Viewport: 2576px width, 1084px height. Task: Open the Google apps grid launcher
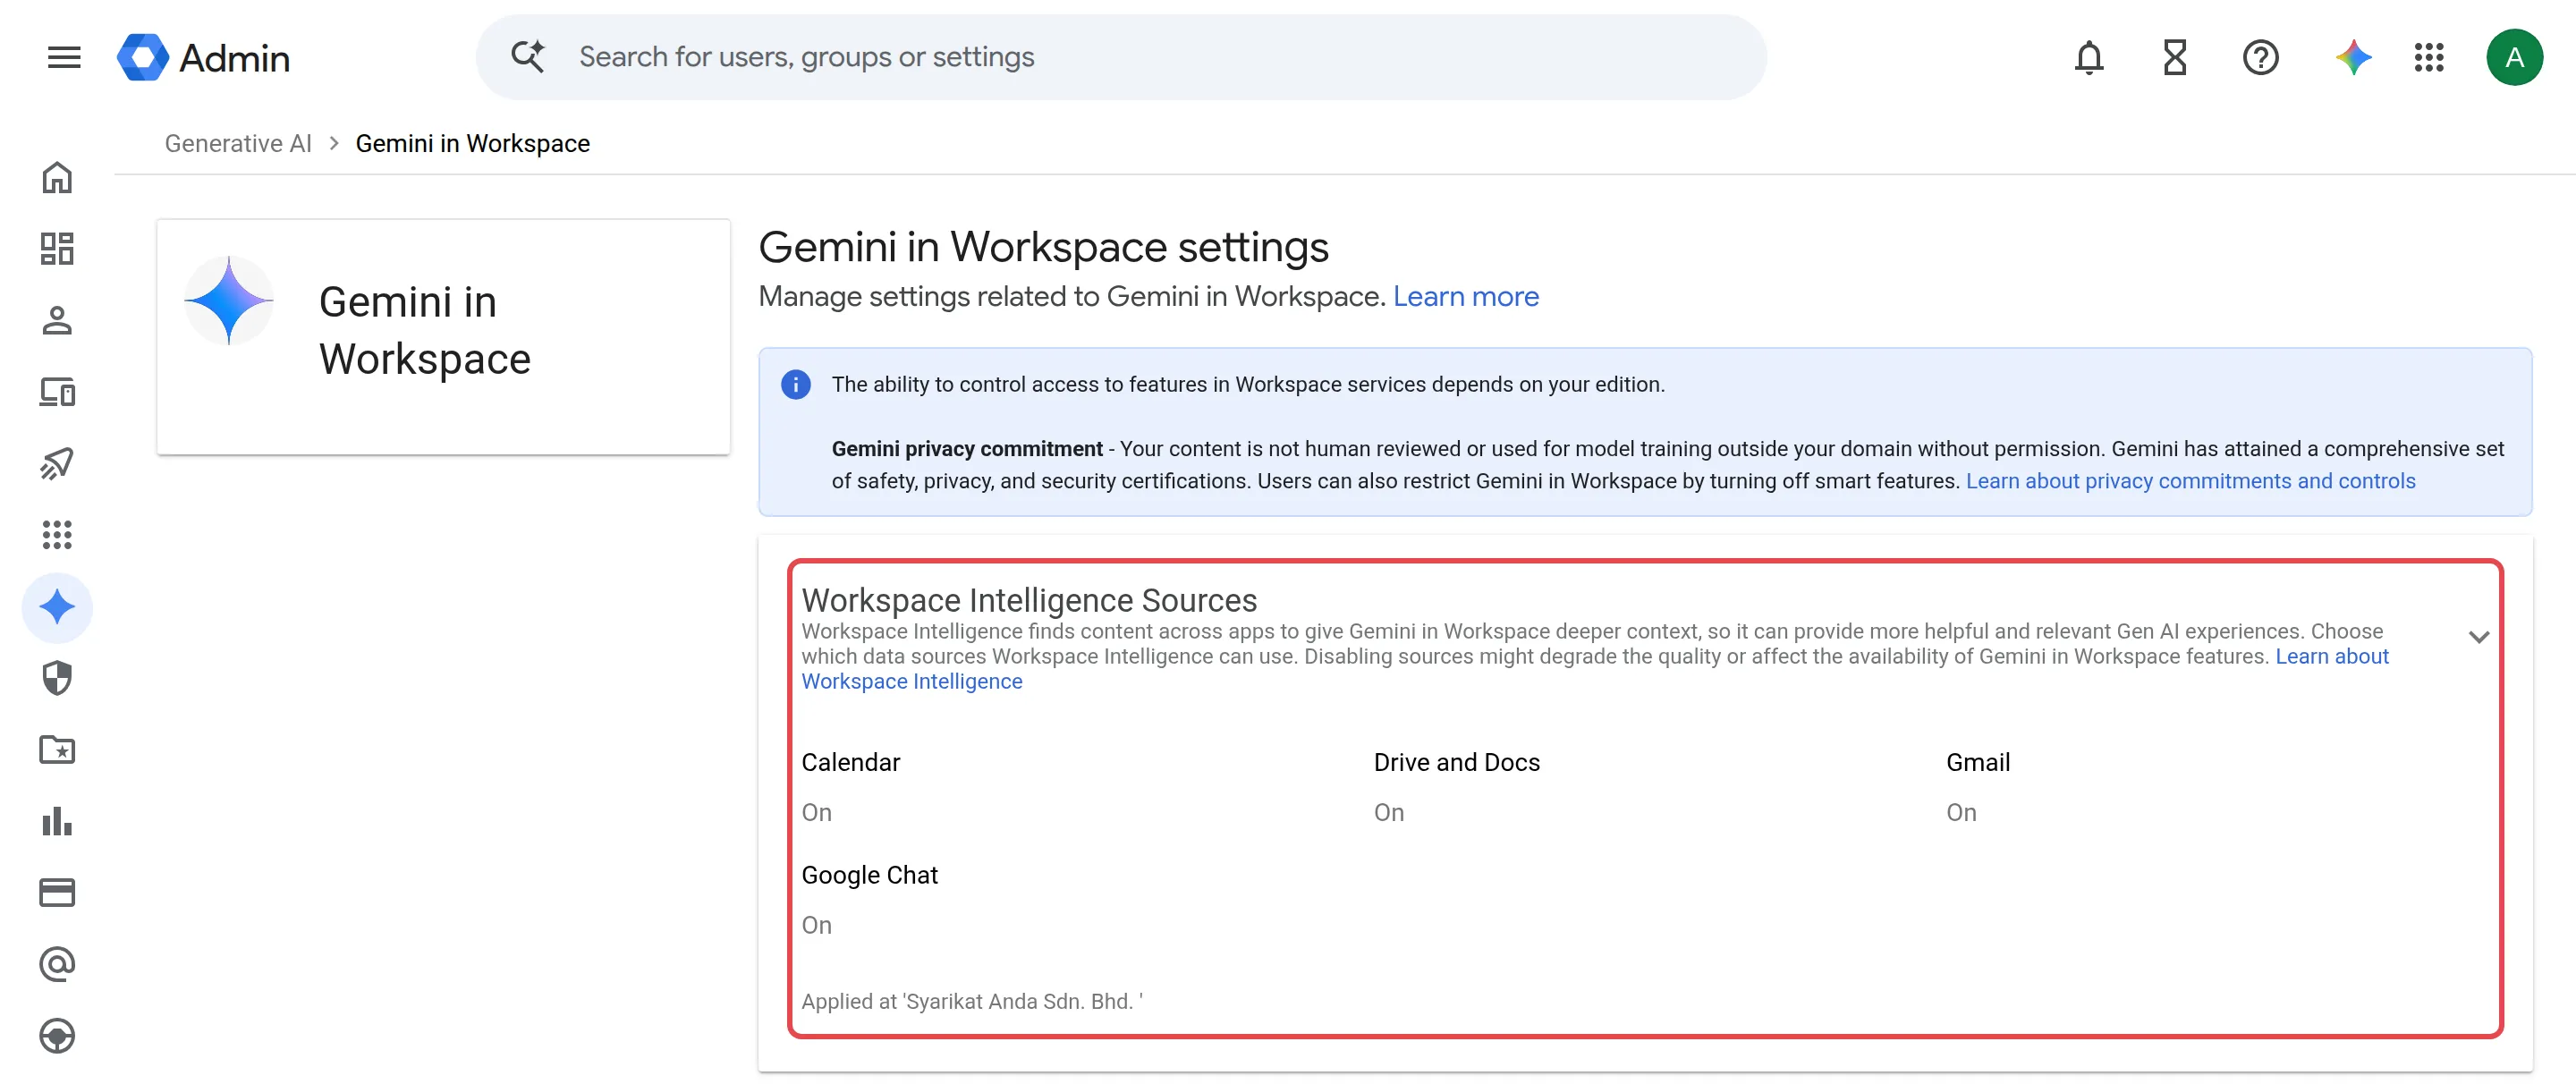pos(2429,57)
